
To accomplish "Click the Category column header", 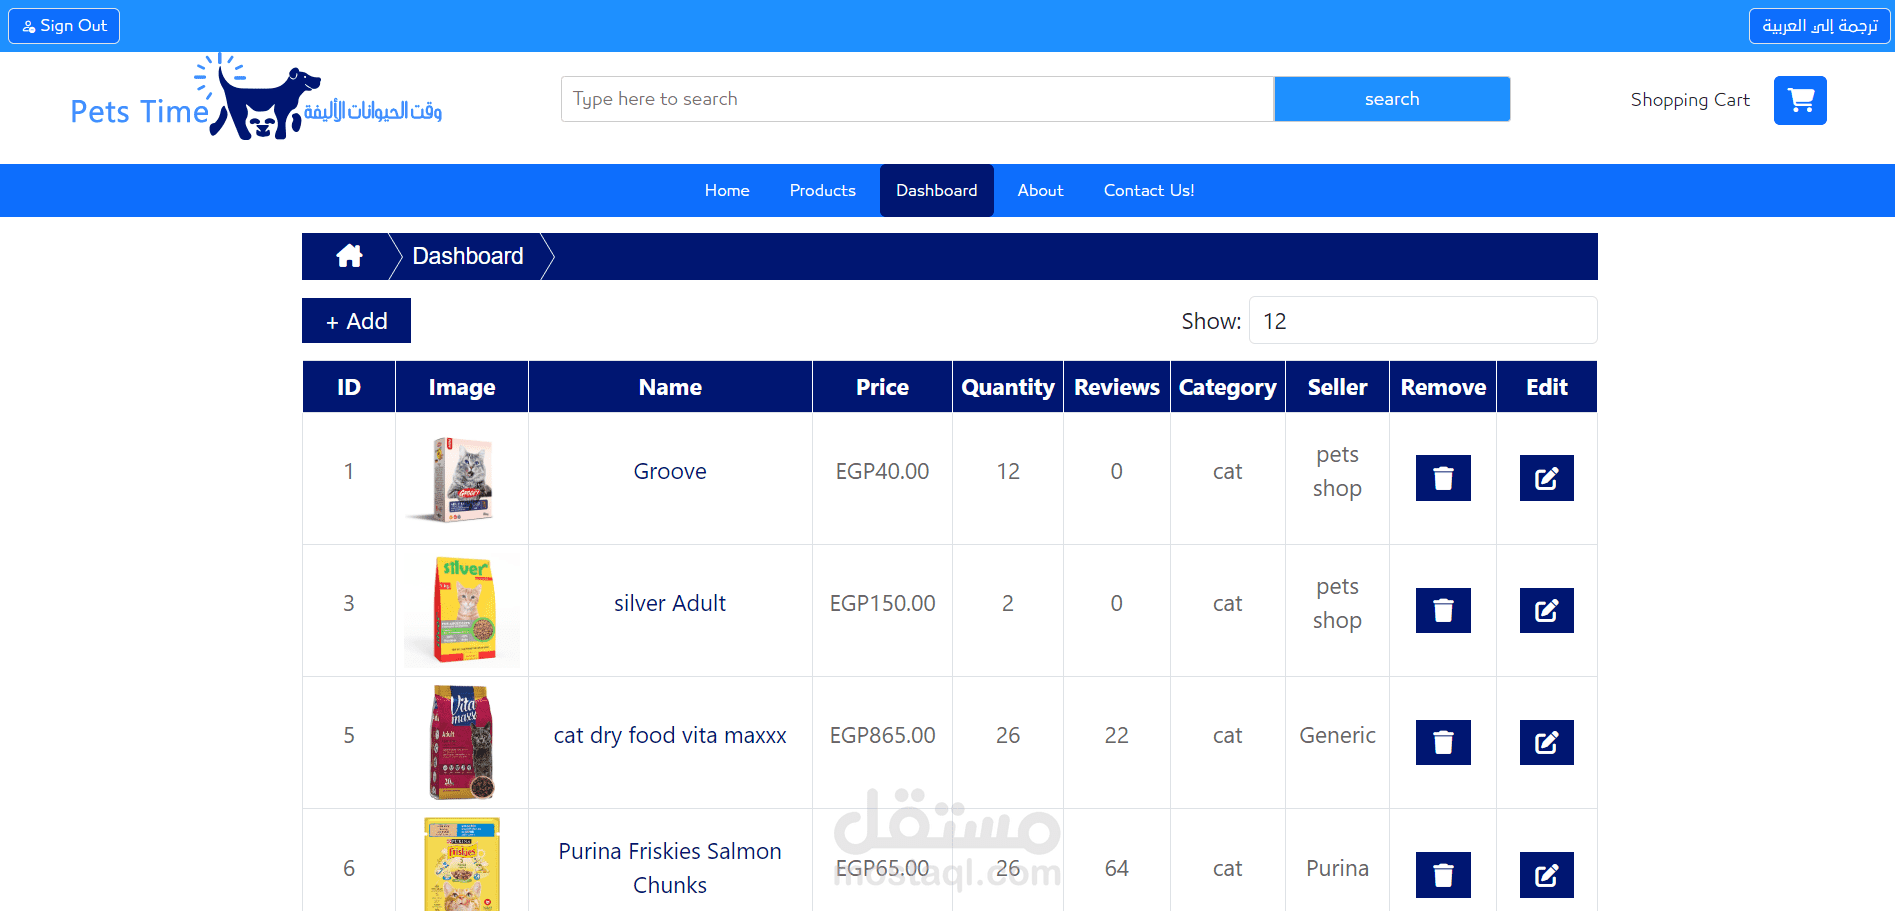I will click(1228, 387).
